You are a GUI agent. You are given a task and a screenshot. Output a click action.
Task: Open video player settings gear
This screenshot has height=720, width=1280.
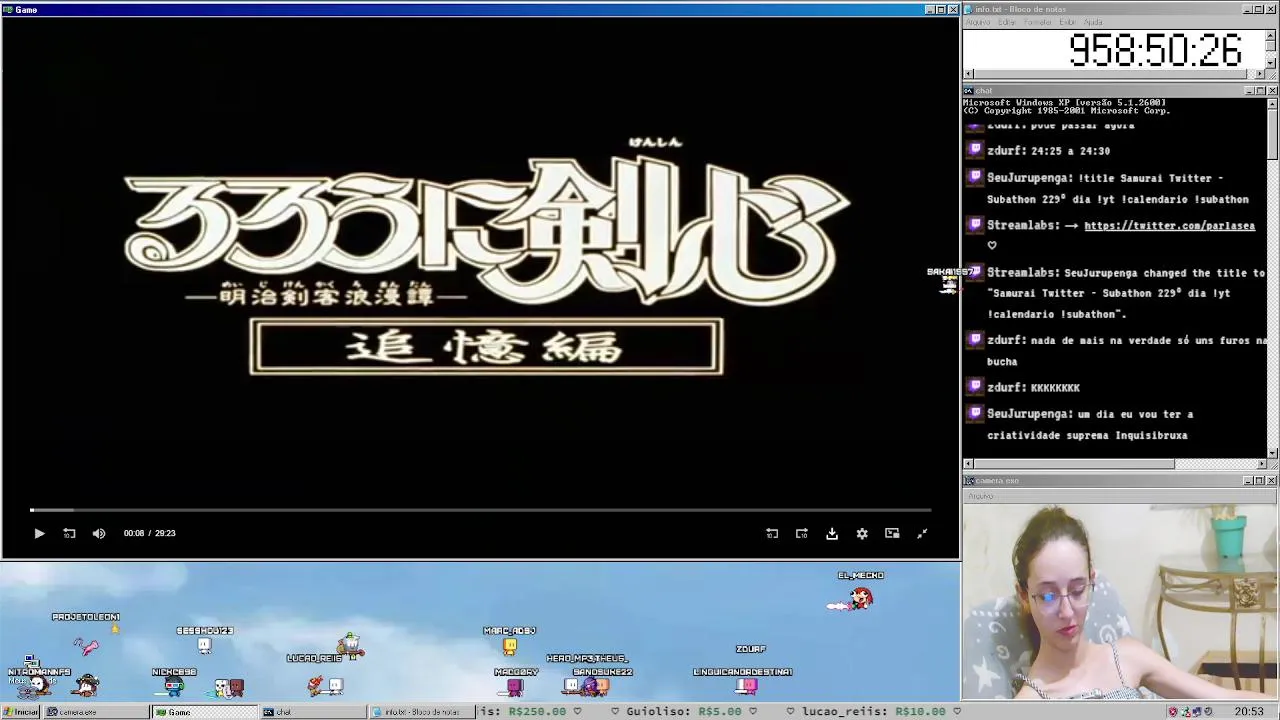[862, 534]
